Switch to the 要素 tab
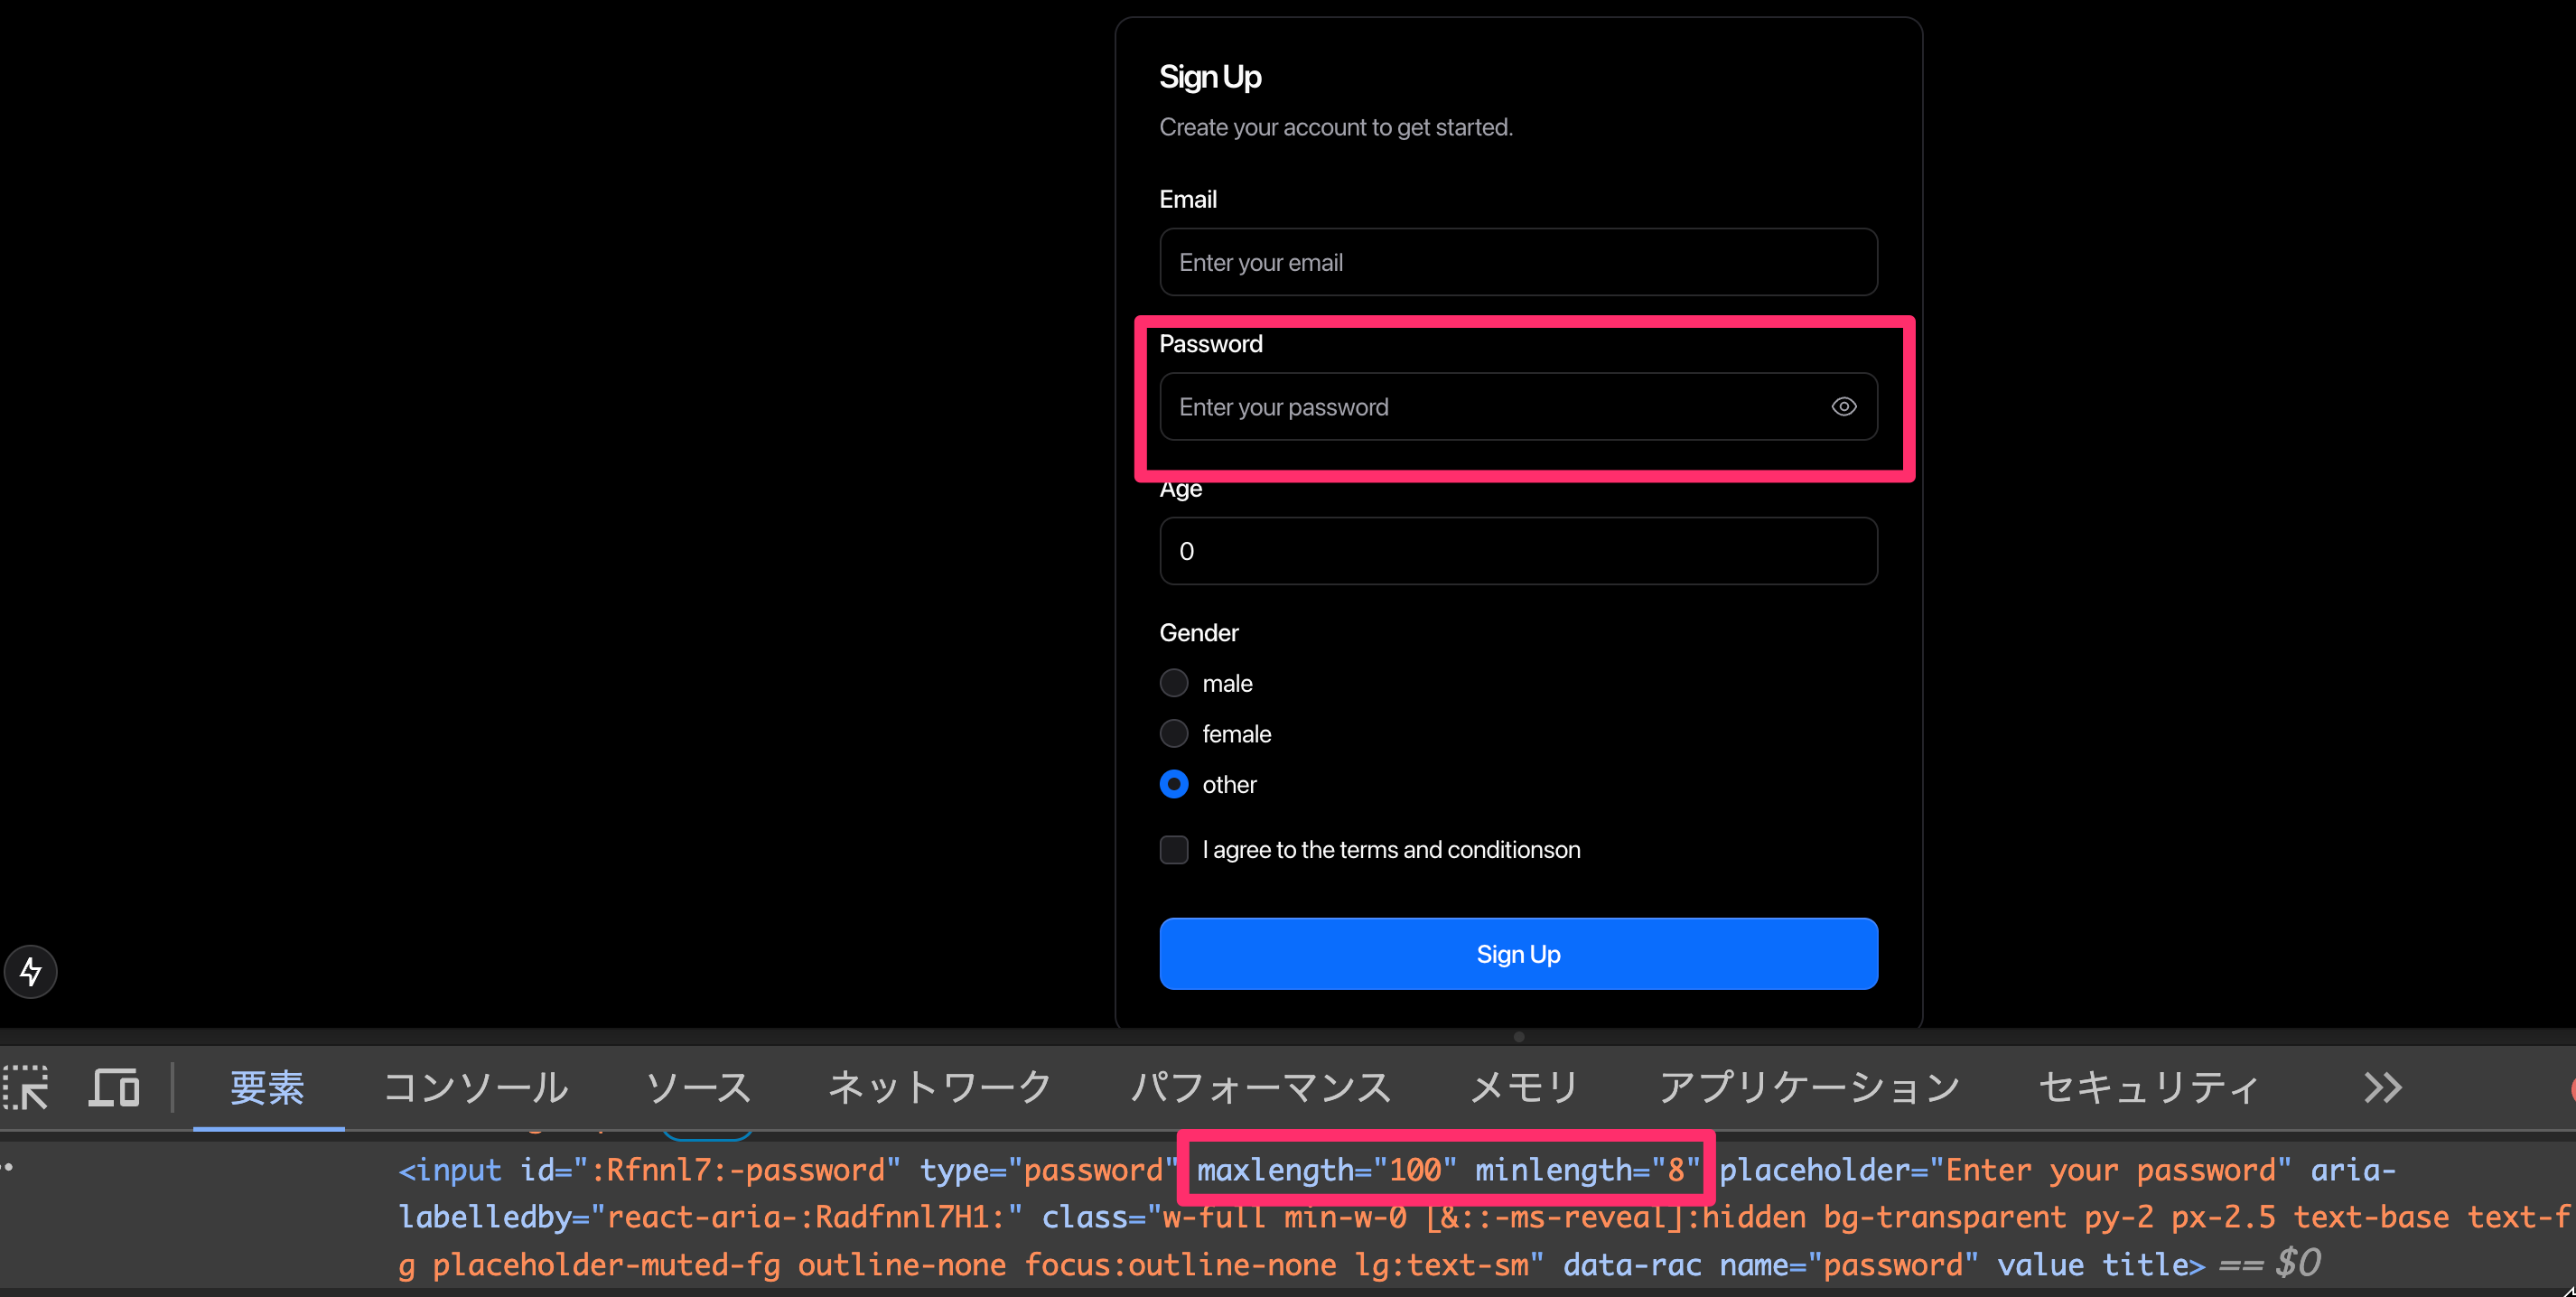This screenshot has height=1297, width=2576. click(267, 1087)
